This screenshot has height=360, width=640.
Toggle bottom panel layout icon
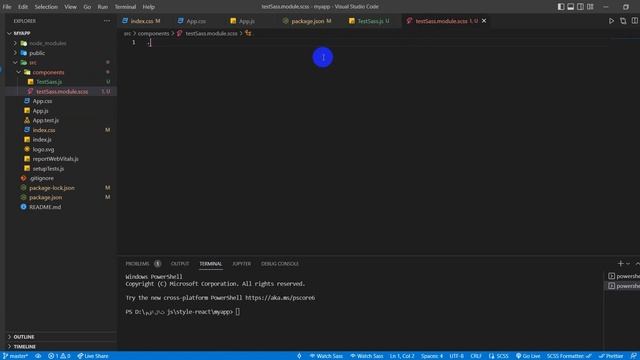tap(571, 7)
